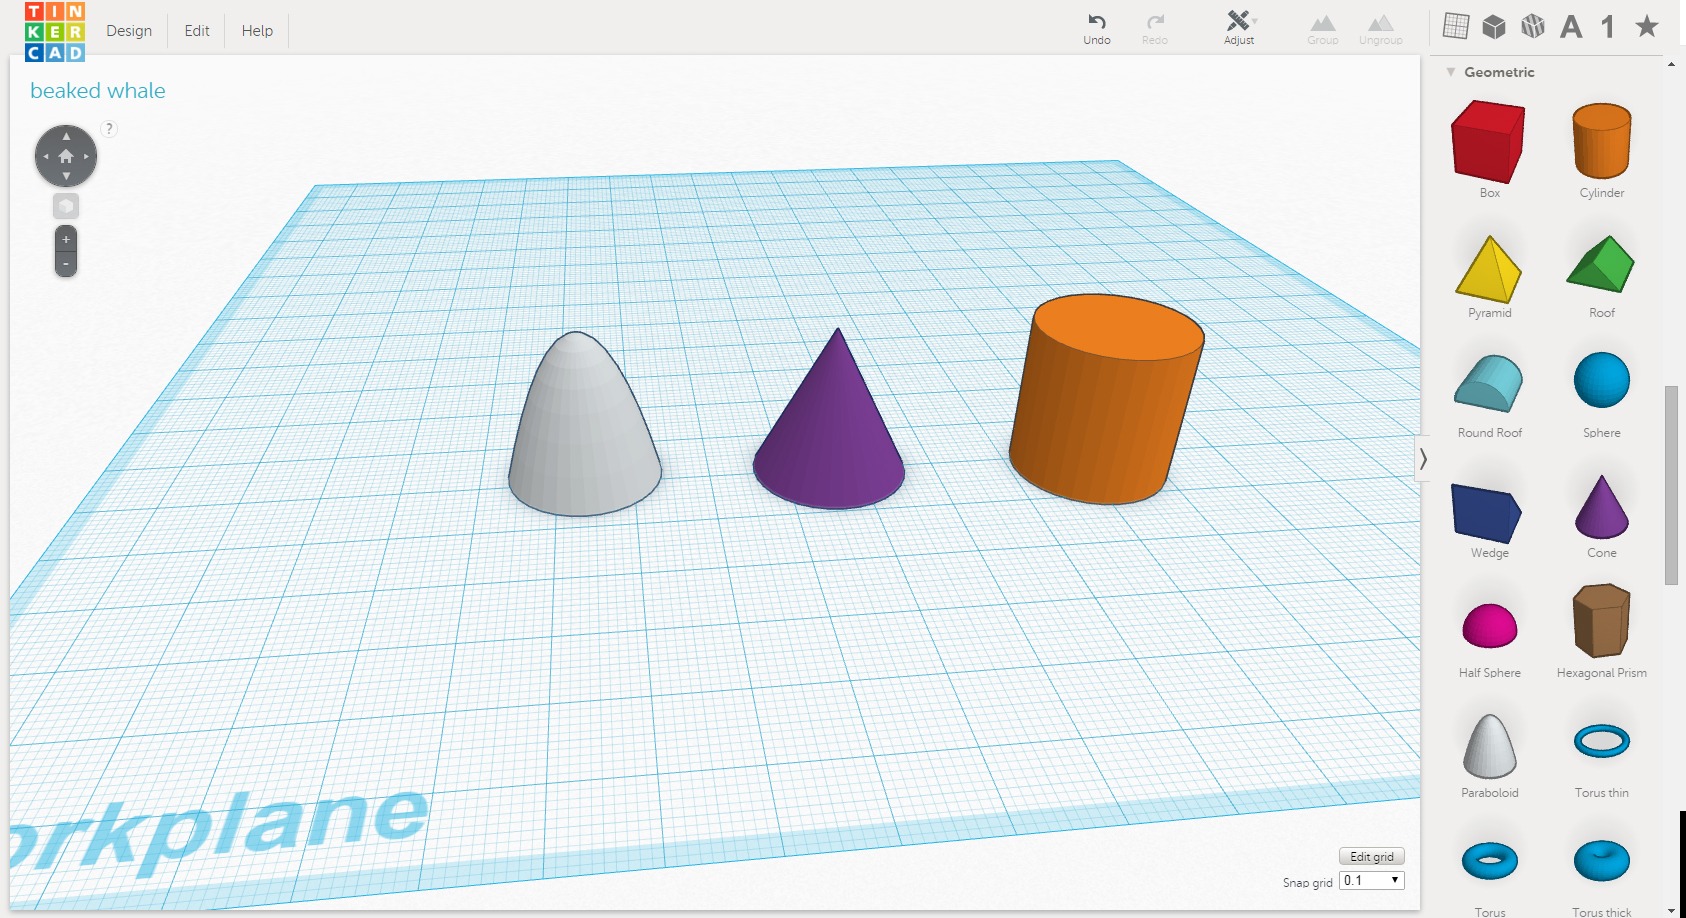
Task: Pick the red Box shape
Action: [1489, 142]
